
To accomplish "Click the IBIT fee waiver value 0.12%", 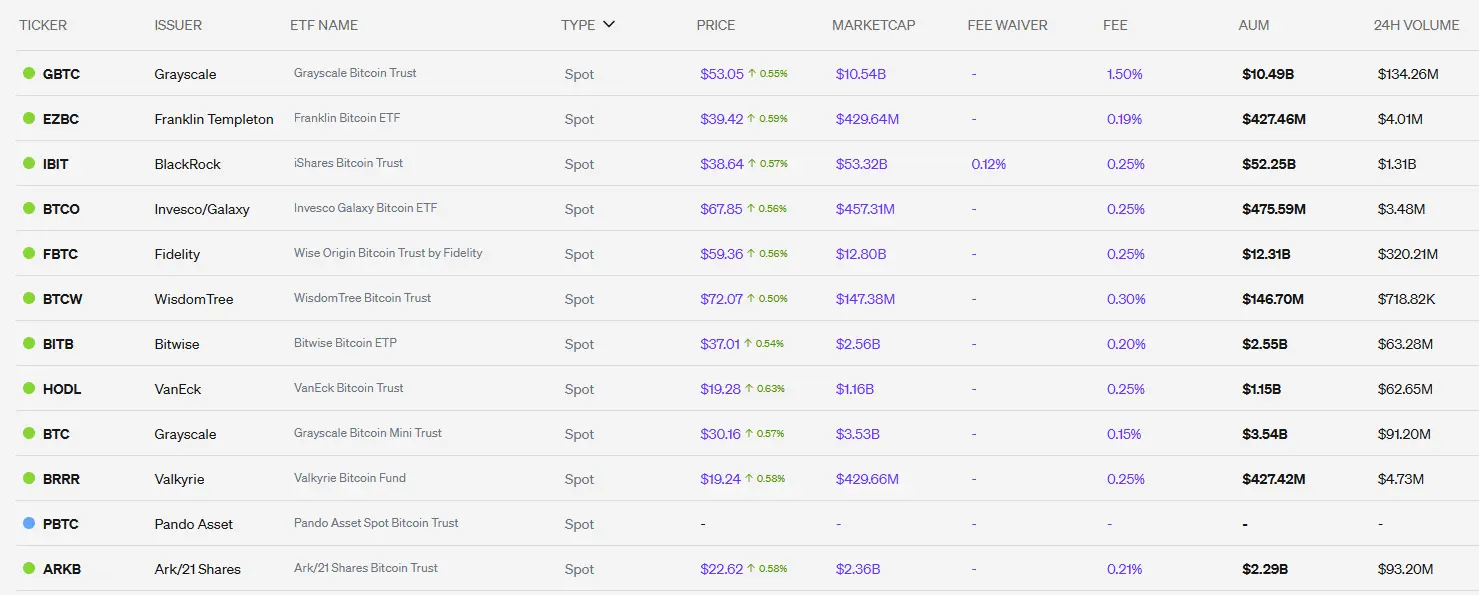I will point(988,164).
